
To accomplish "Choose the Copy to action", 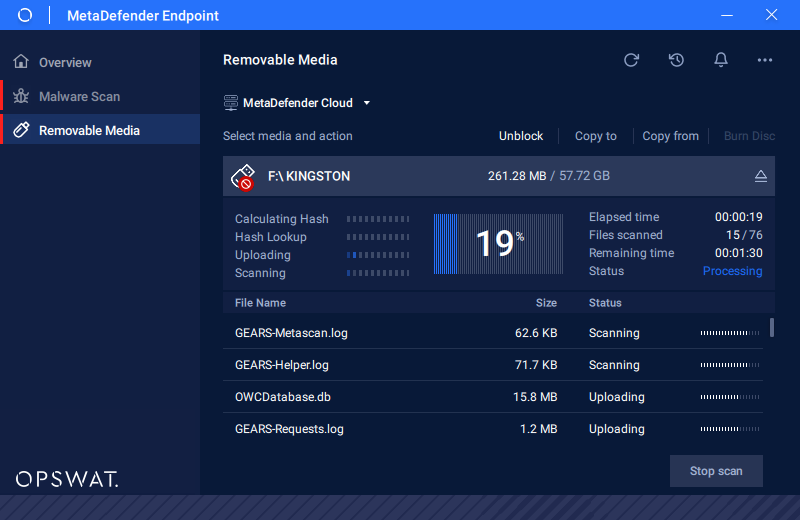I will (x=595, y=136).
